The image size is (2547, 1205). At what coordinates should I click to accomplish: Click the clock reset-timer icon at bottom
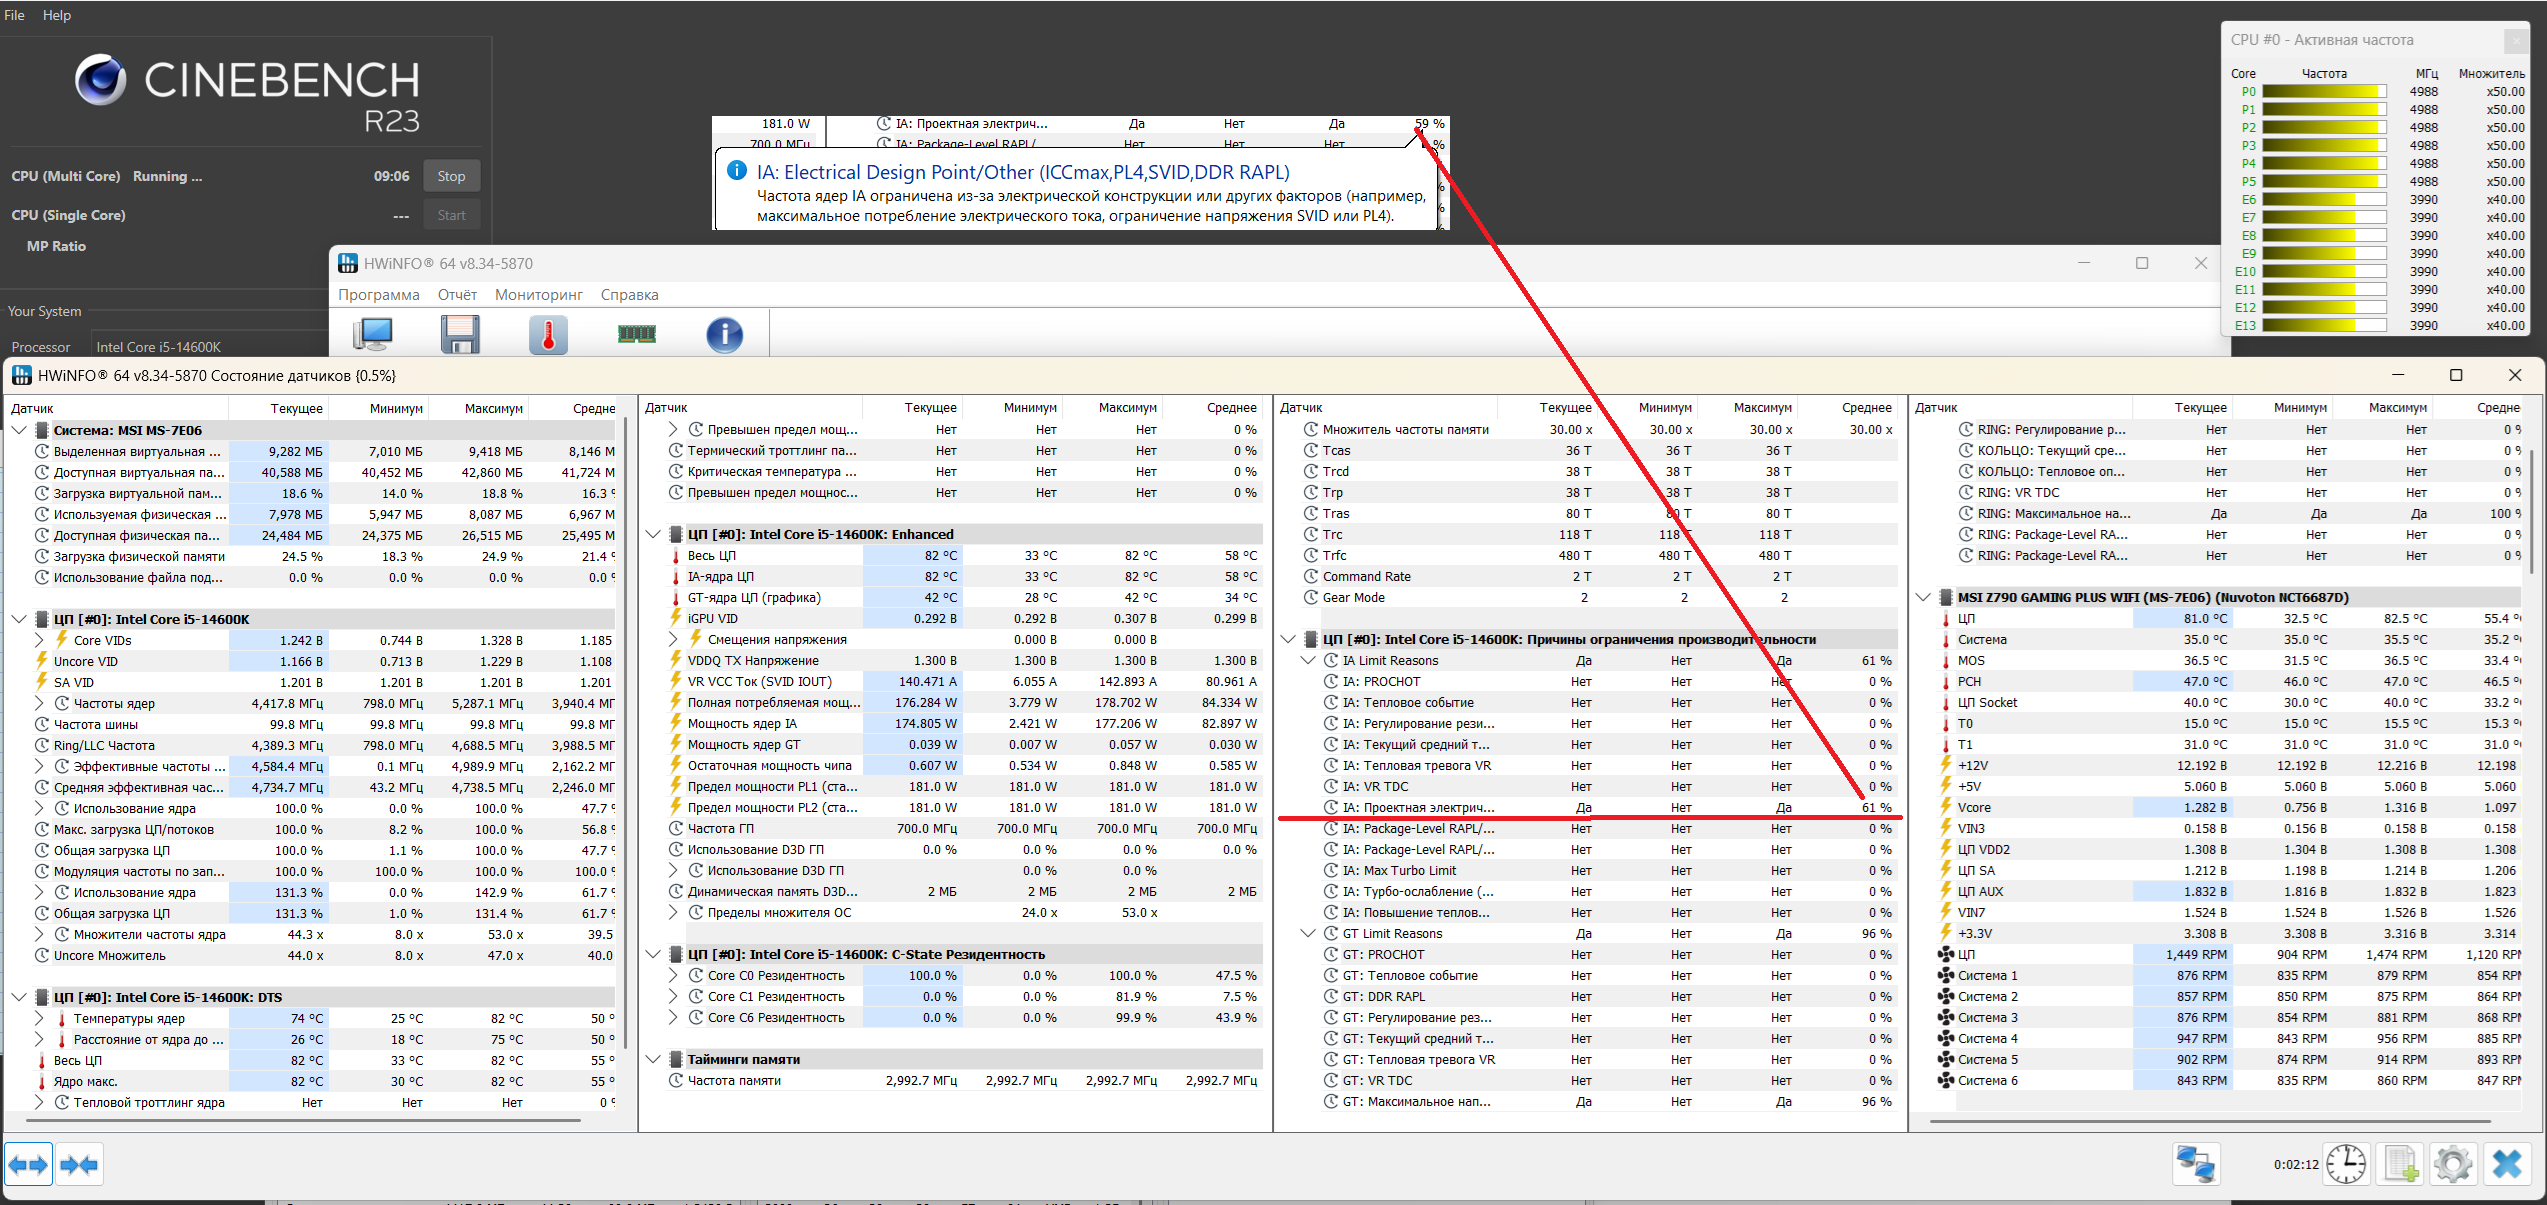click(x=2345, y=1164)
